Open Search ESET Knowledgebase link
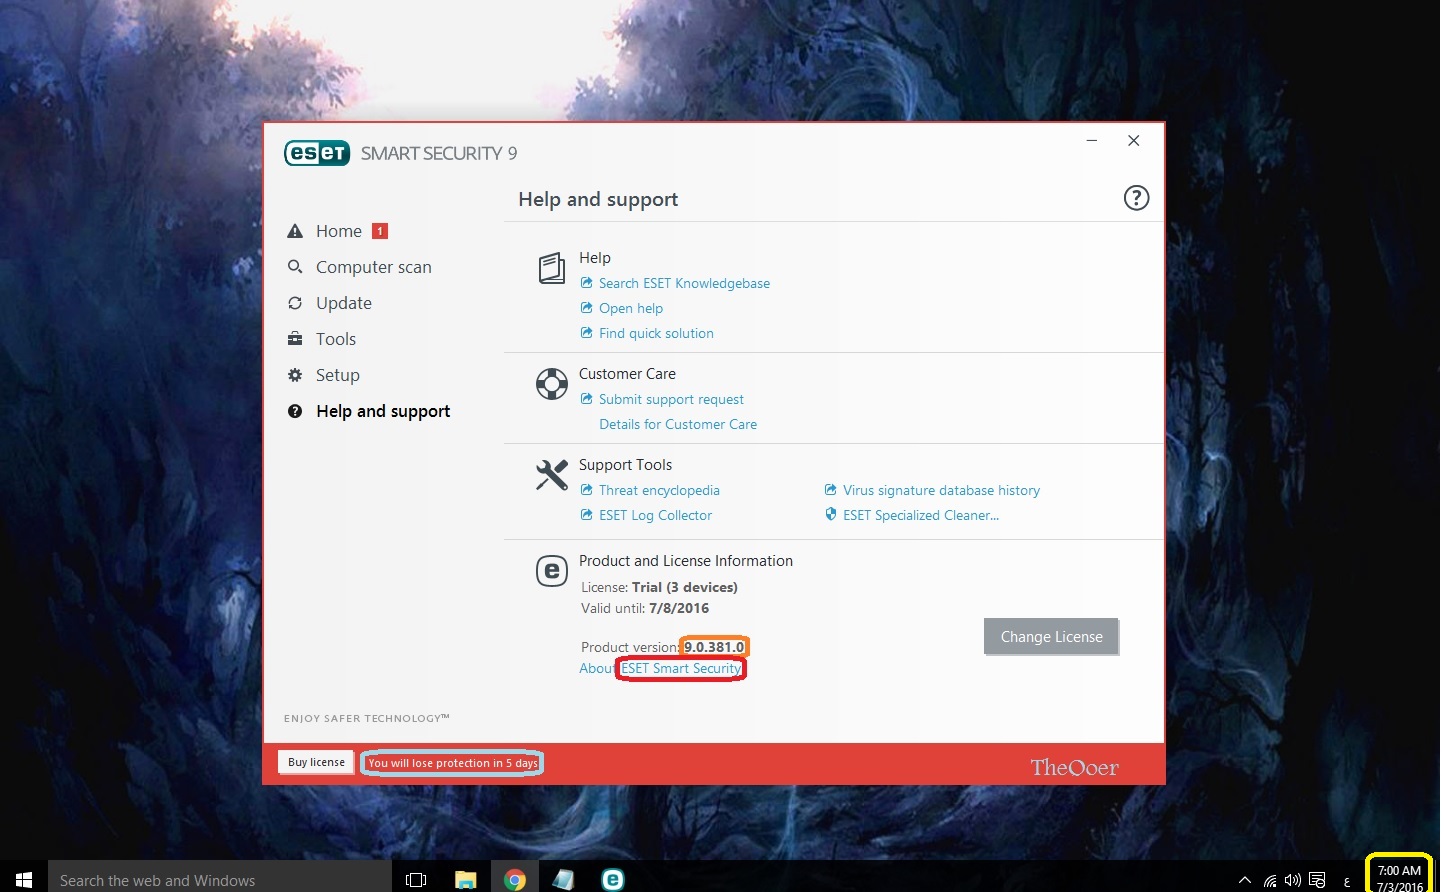Image resolution: width=1444 pixels, height=892 pixels. (684, 283)
